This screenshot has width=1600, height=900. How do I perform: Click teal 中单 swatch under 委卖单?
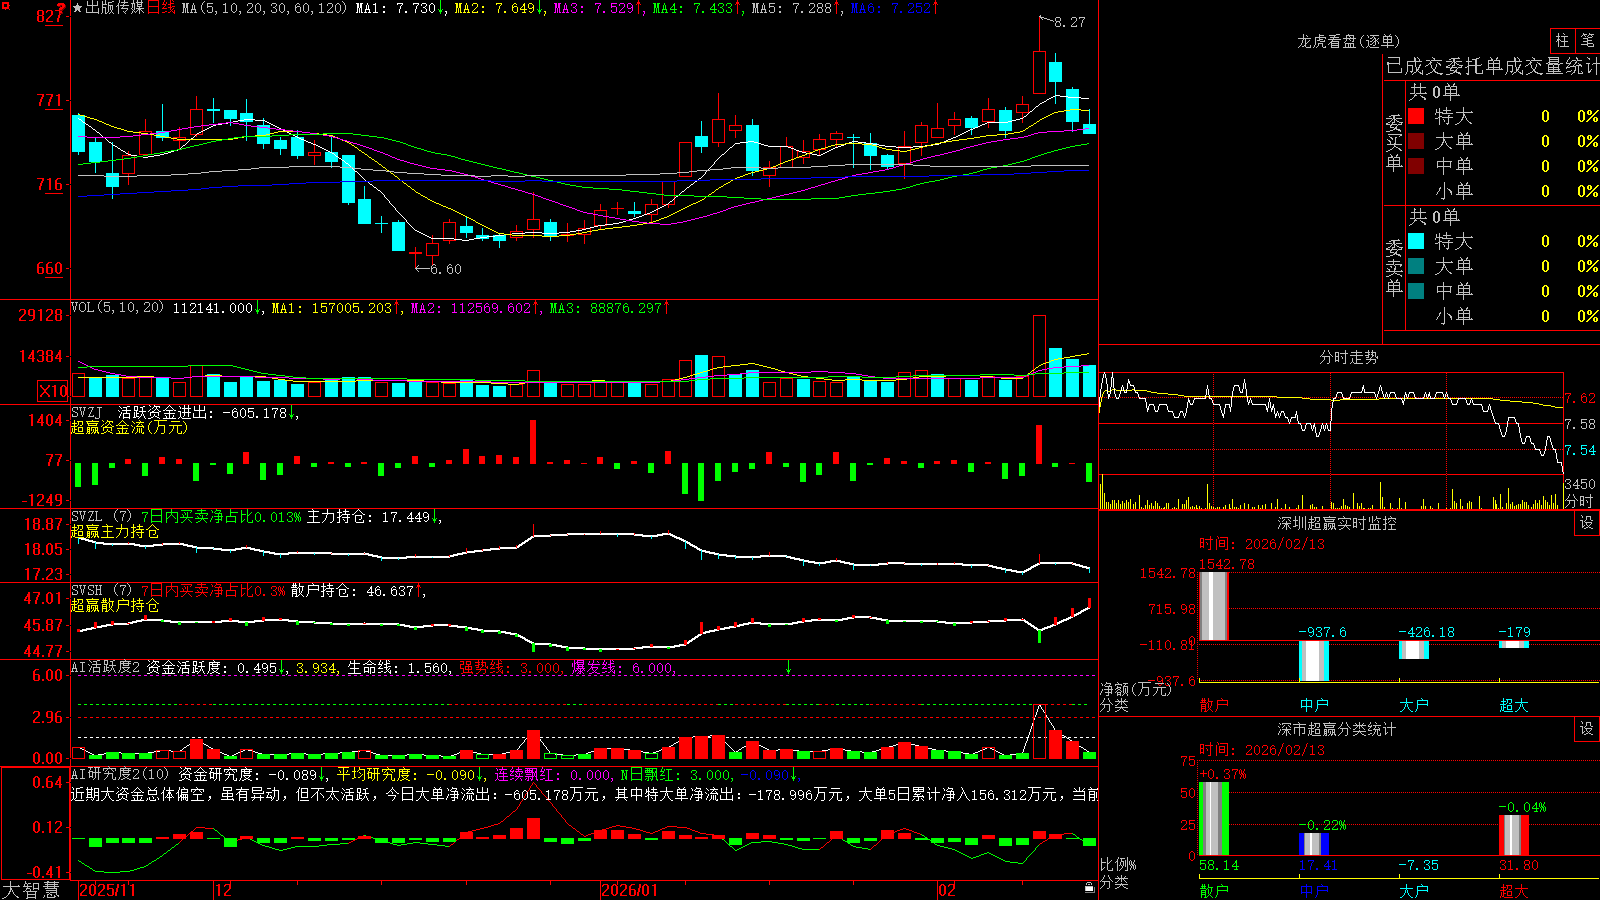click(1416, 291)
